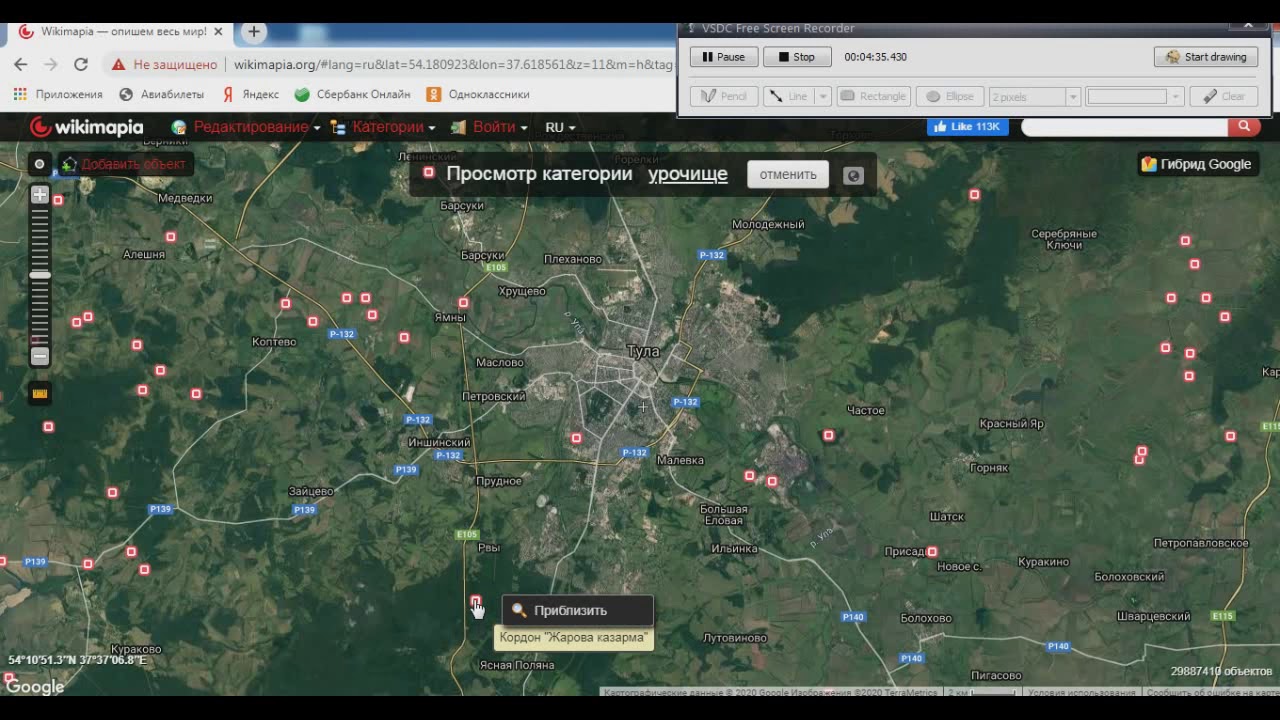Open the Авиабилеты bookmark
The width and height of the screenshot is (1280, 720).
(161, 94)
